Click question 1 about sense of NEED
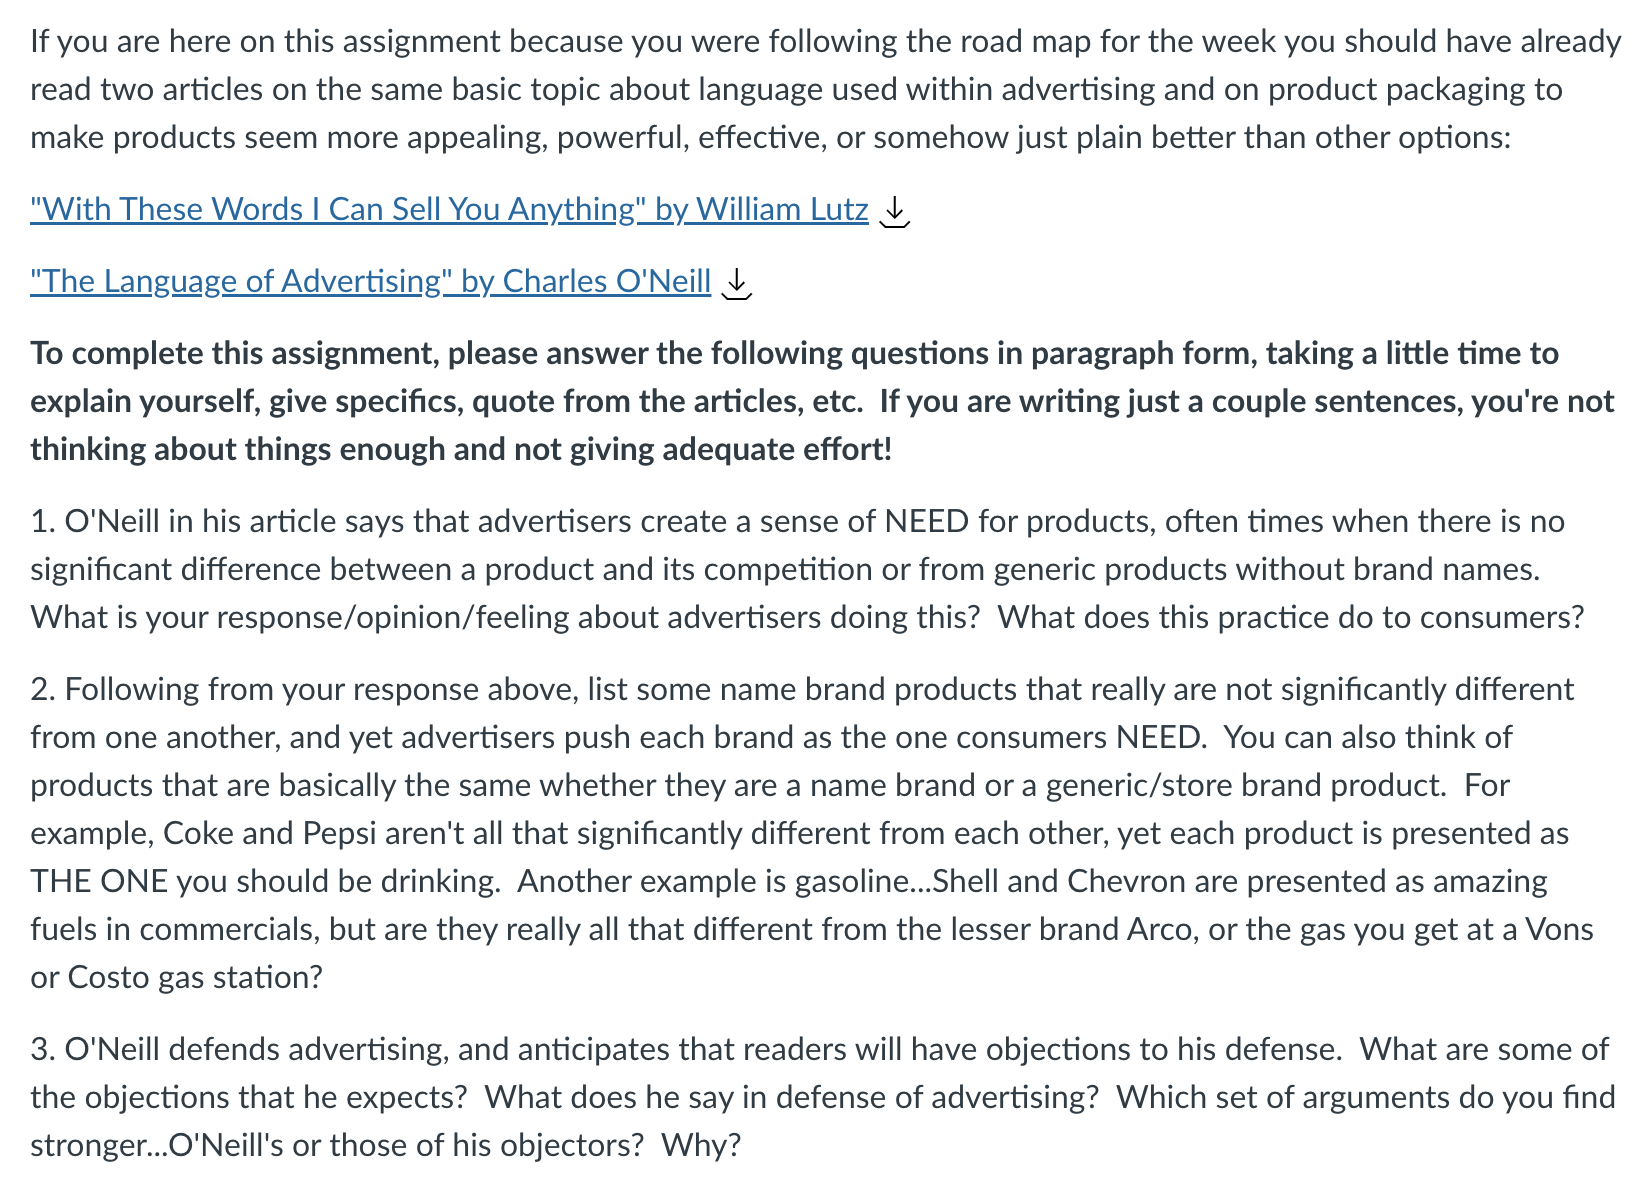Screen dimensions: 1636x1194 (808, 569)
